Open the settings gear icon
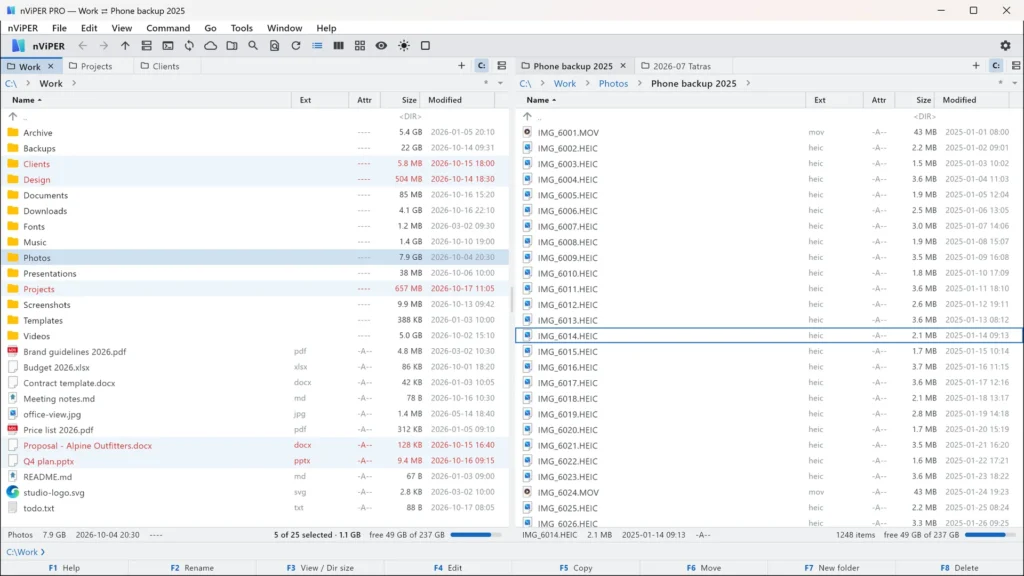Viewport: 1024px width, 576px height. [x=1005, y=46]
